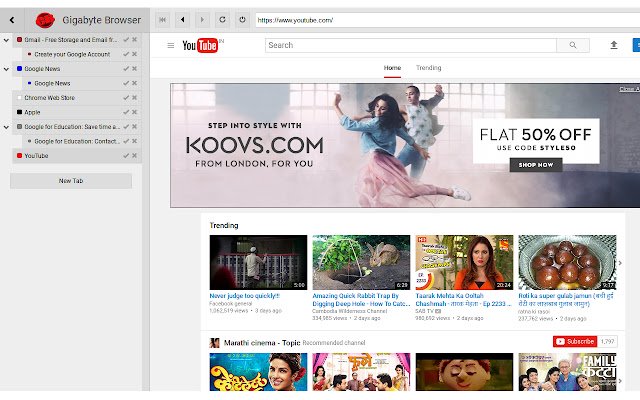
Task: Open Create your Google Account tab
Action: point(72,54)
